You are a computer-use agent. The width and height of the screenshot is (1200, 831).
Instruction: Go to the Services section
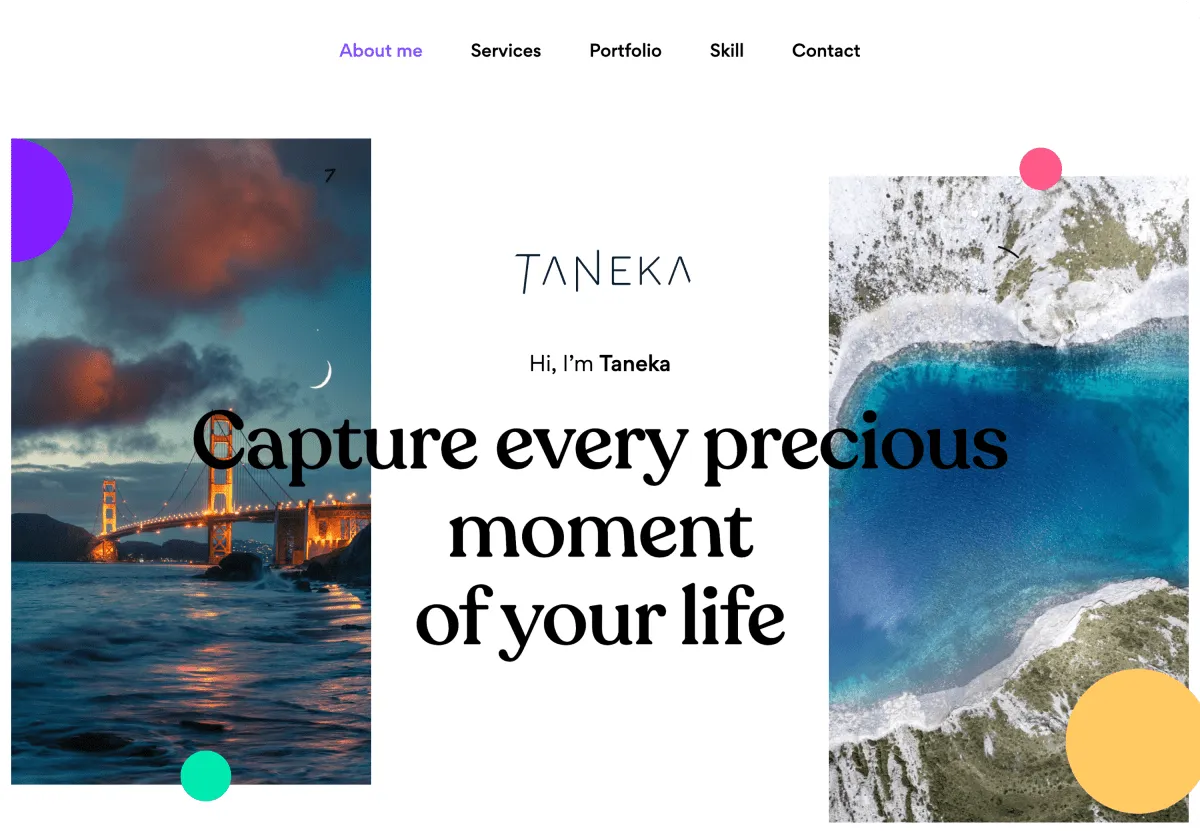(x=506, y=51)
